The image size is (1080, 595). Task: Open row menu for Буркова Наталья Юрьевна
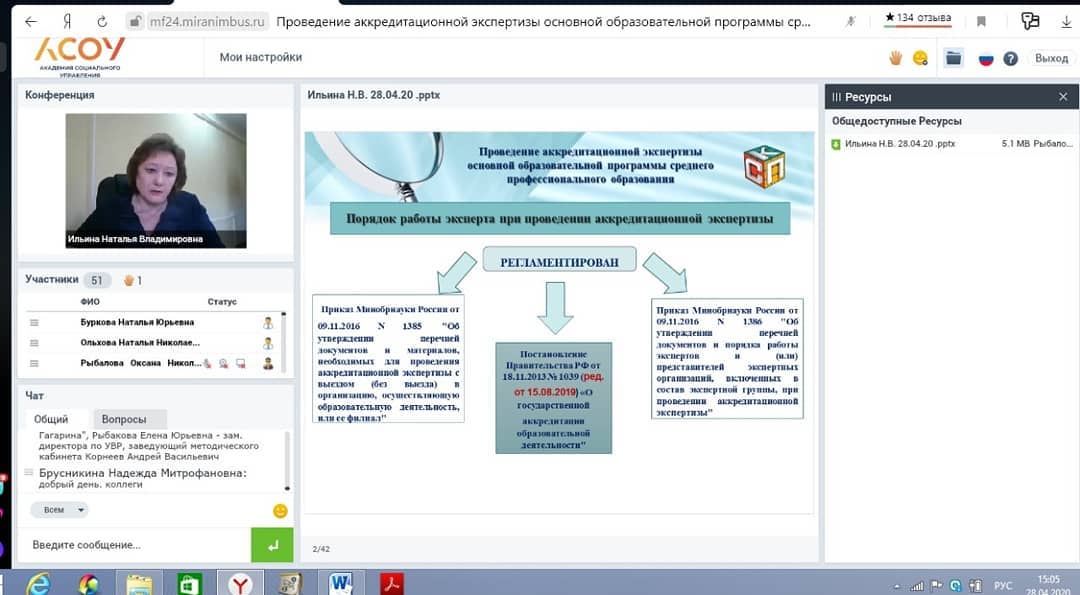point(34,322)
